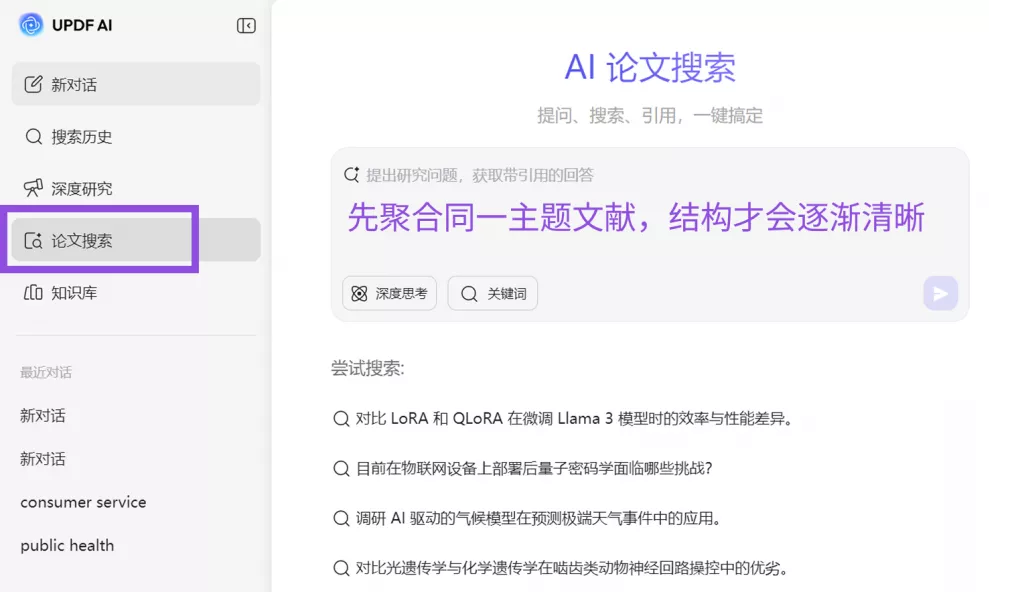Screen dimensions: 1024x592
Task: Open 搜索历史 via its magnifier icon
Action: coord(33,137)
